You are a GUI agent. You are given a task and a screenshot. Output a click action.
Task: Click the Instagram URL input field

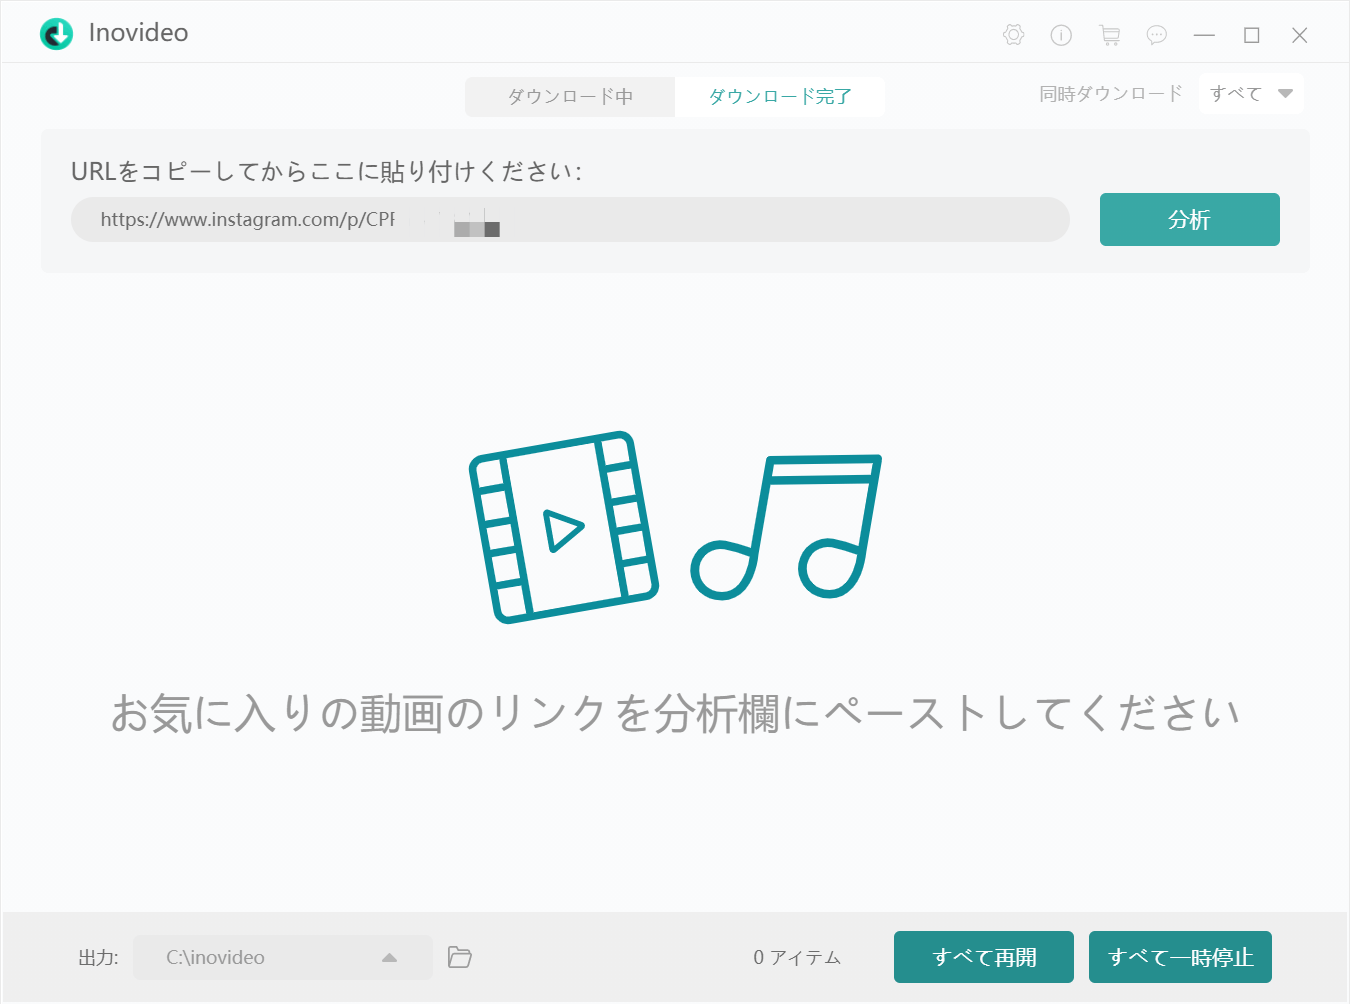[570, 219]
